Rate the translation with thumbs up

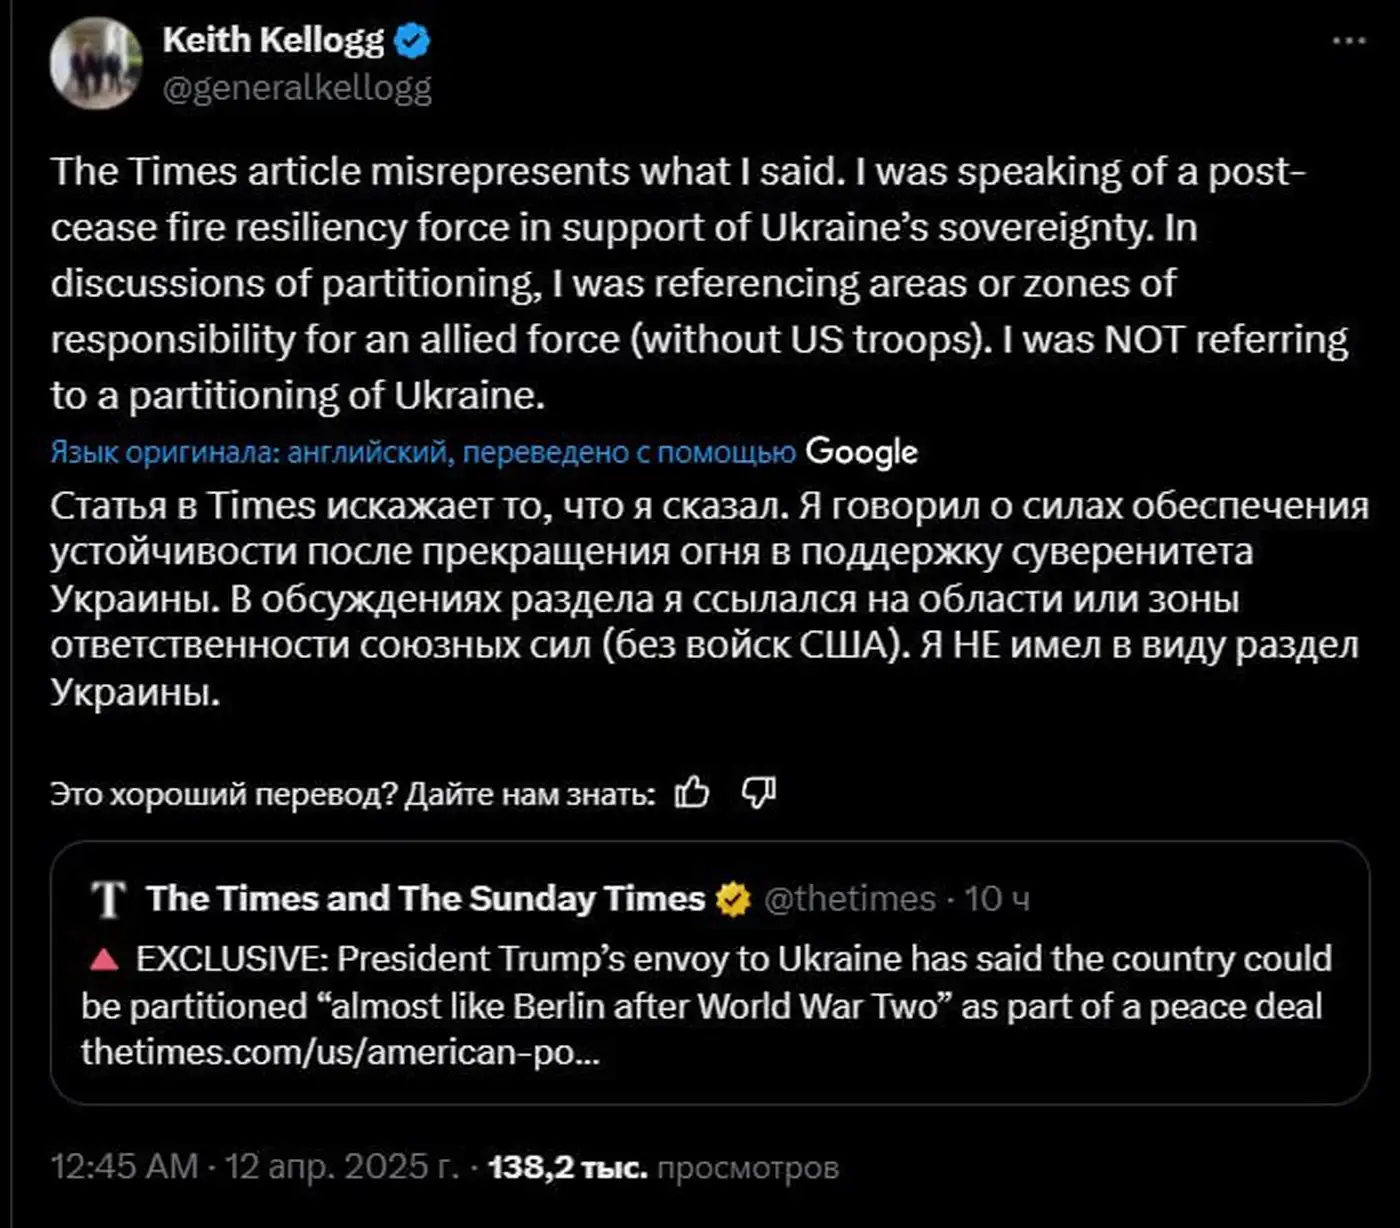(x=691, y=794)
